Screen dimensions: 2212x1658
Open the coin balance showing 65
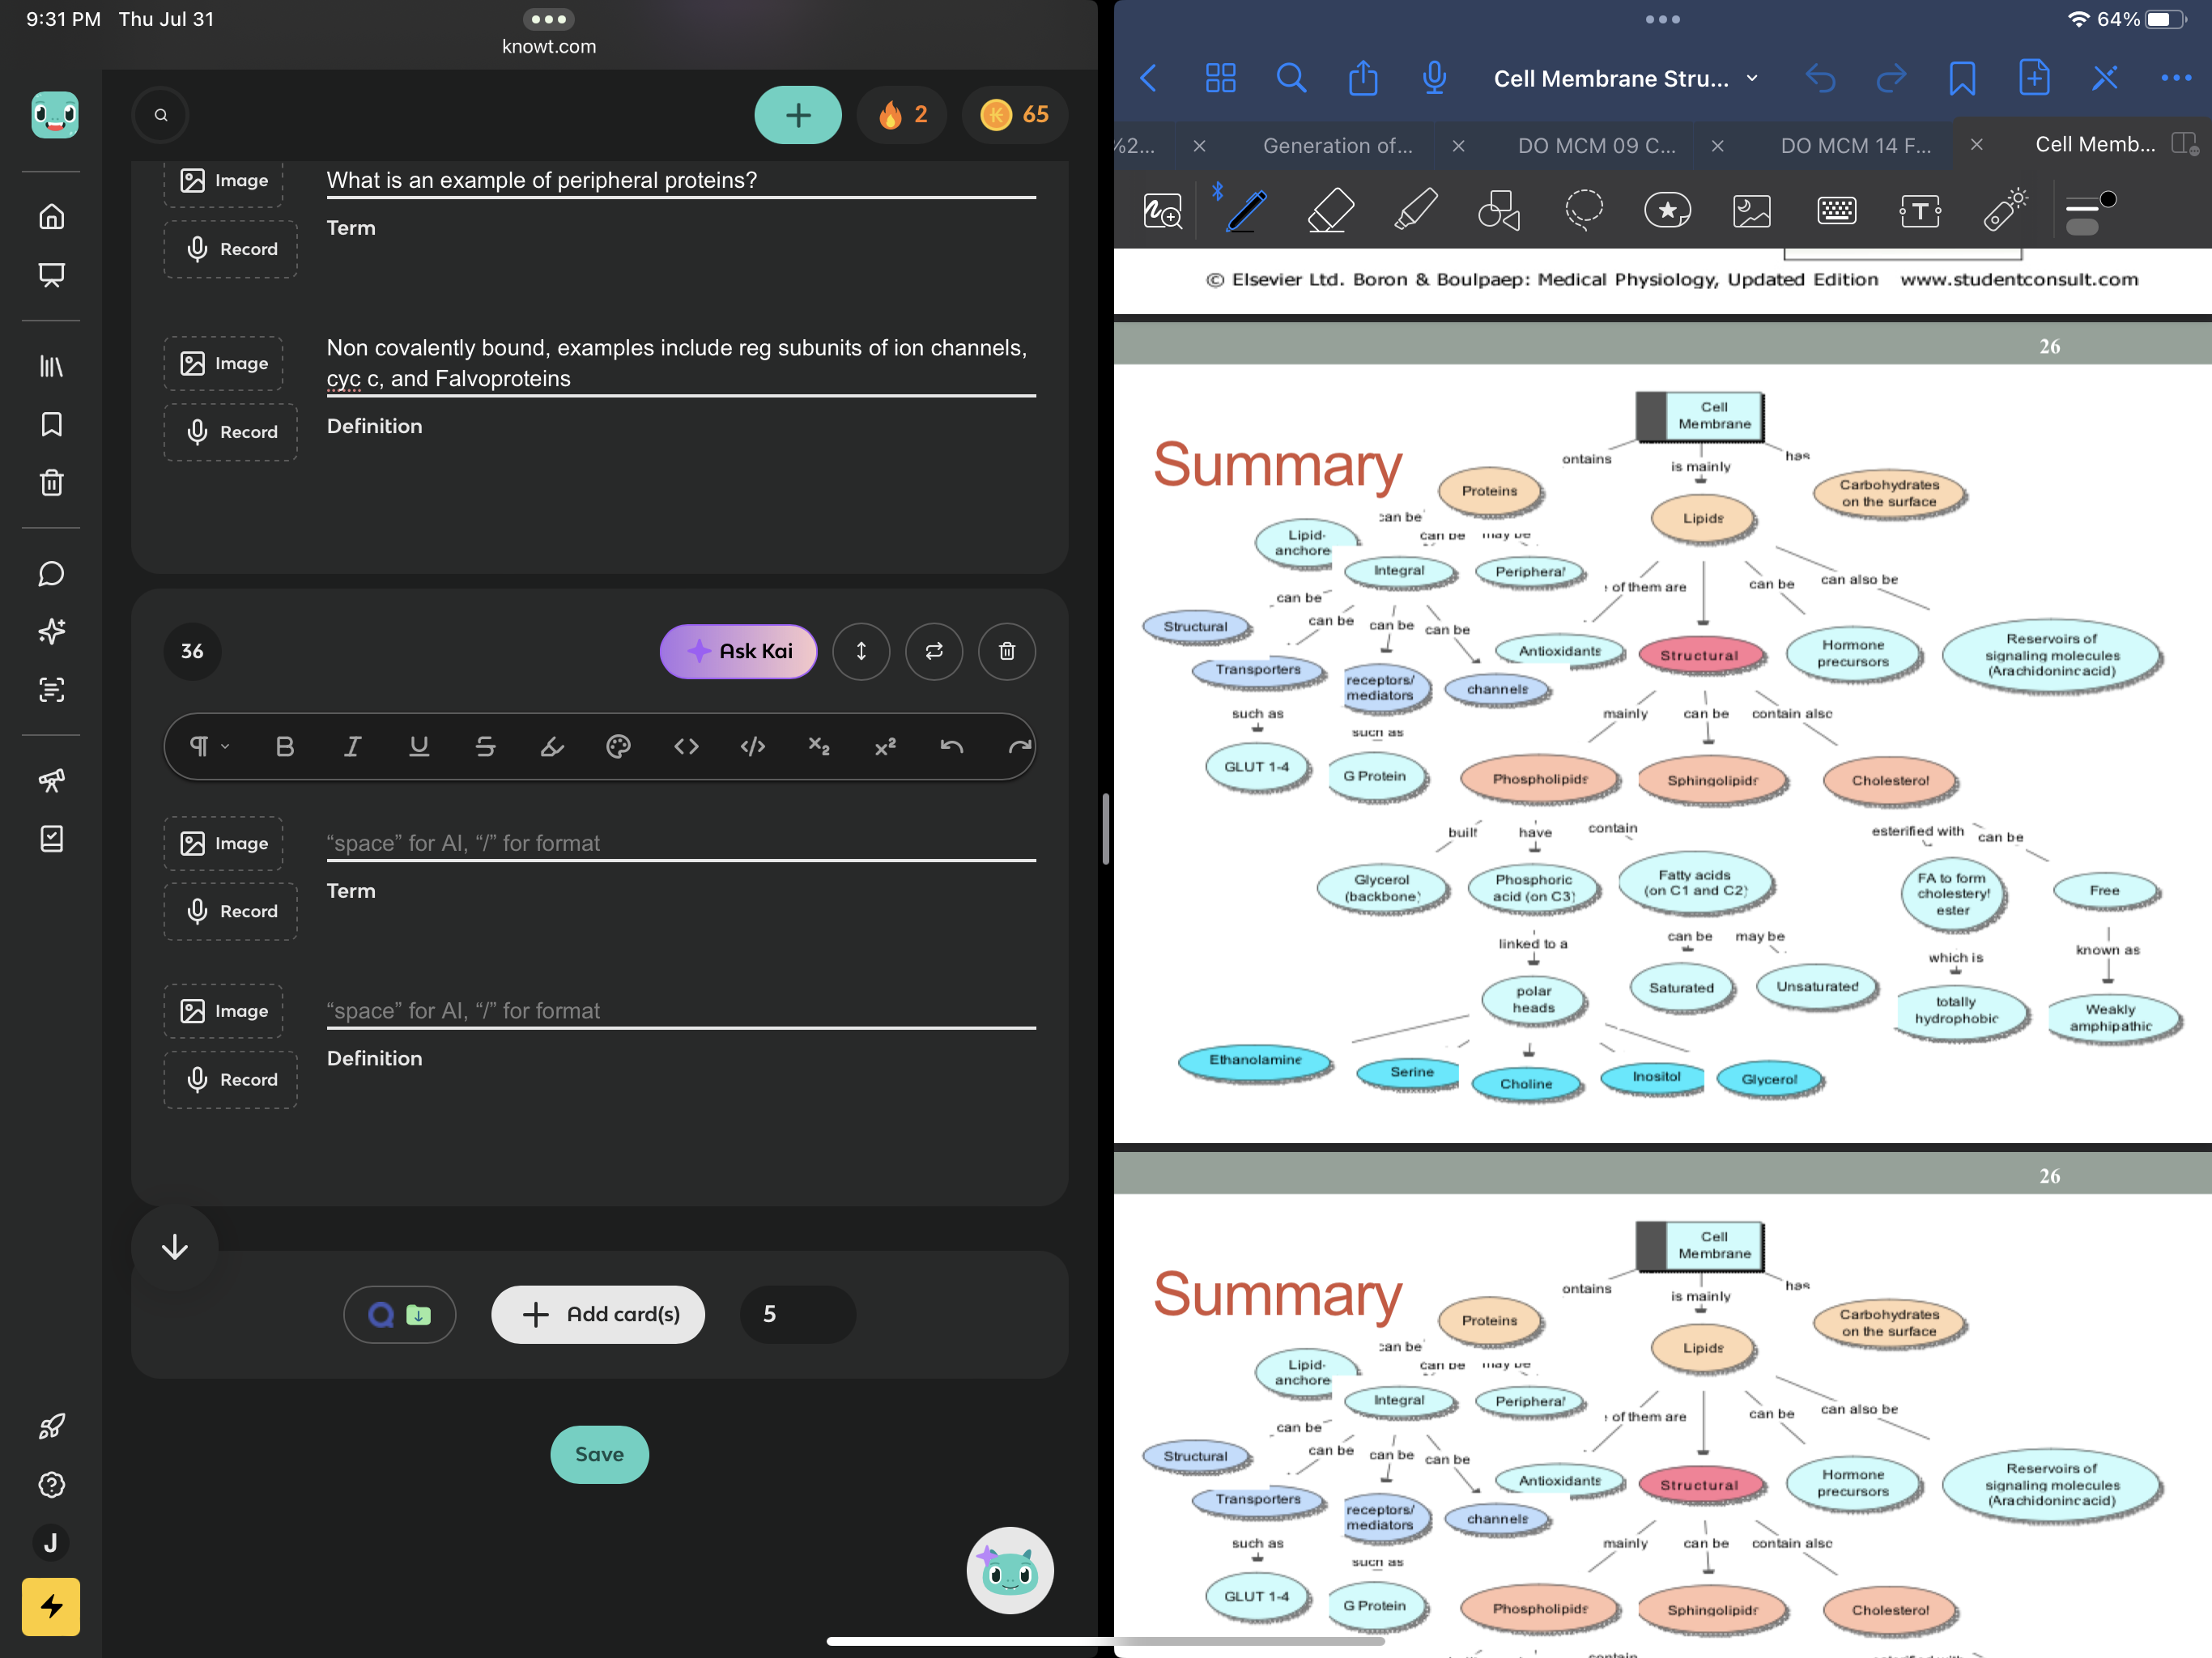(x=1015, y=115)
